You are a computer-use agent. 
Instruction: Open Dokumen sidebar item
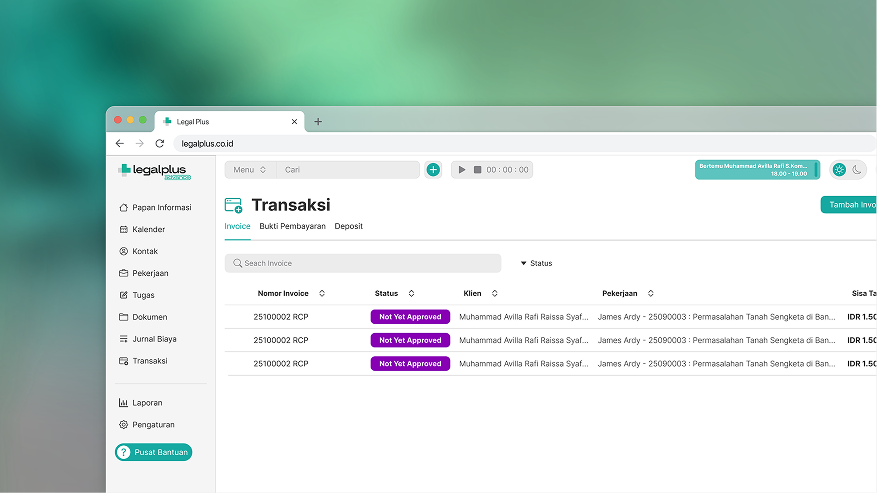[143, 317]
